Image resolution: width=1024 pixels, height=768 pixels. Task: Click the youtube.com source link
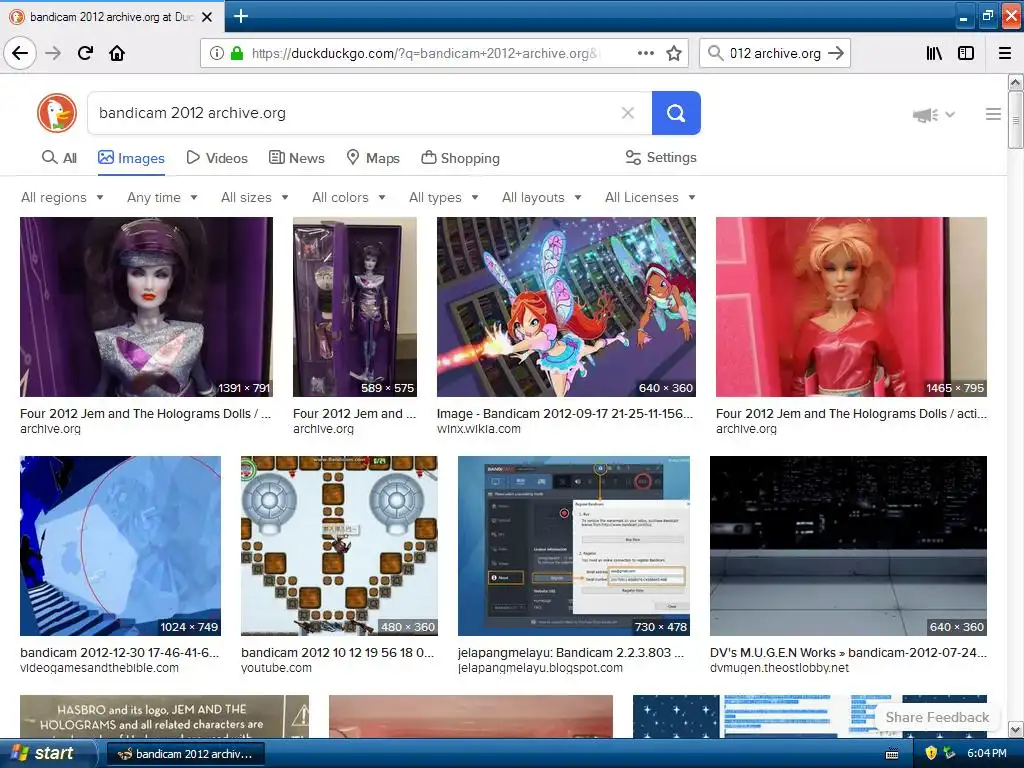pyautogui.click(x=276, y=668)
